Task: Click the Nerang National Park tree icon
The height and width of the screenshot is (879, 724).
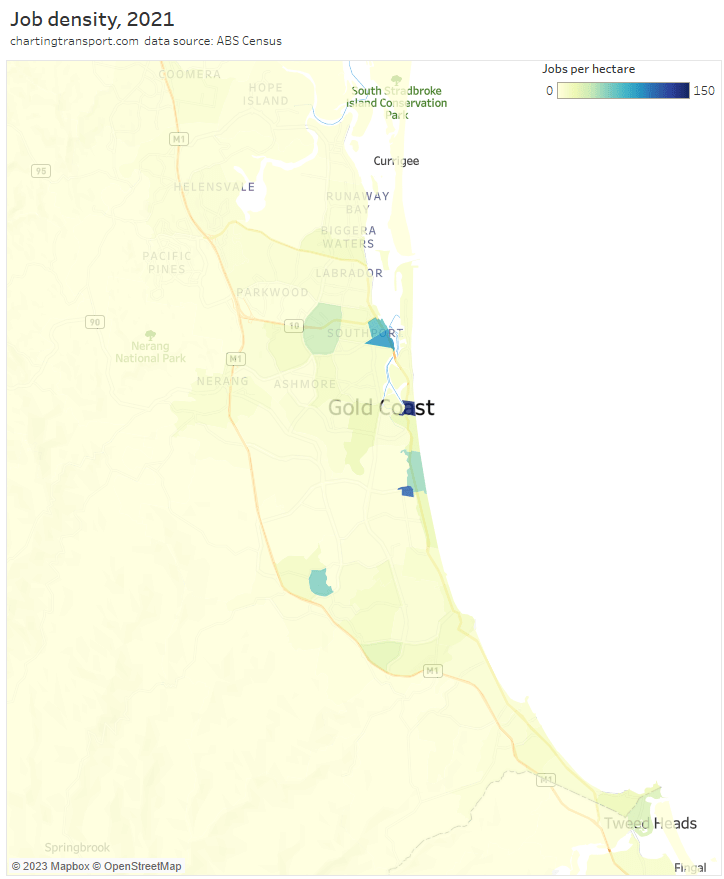Action: 151,335
